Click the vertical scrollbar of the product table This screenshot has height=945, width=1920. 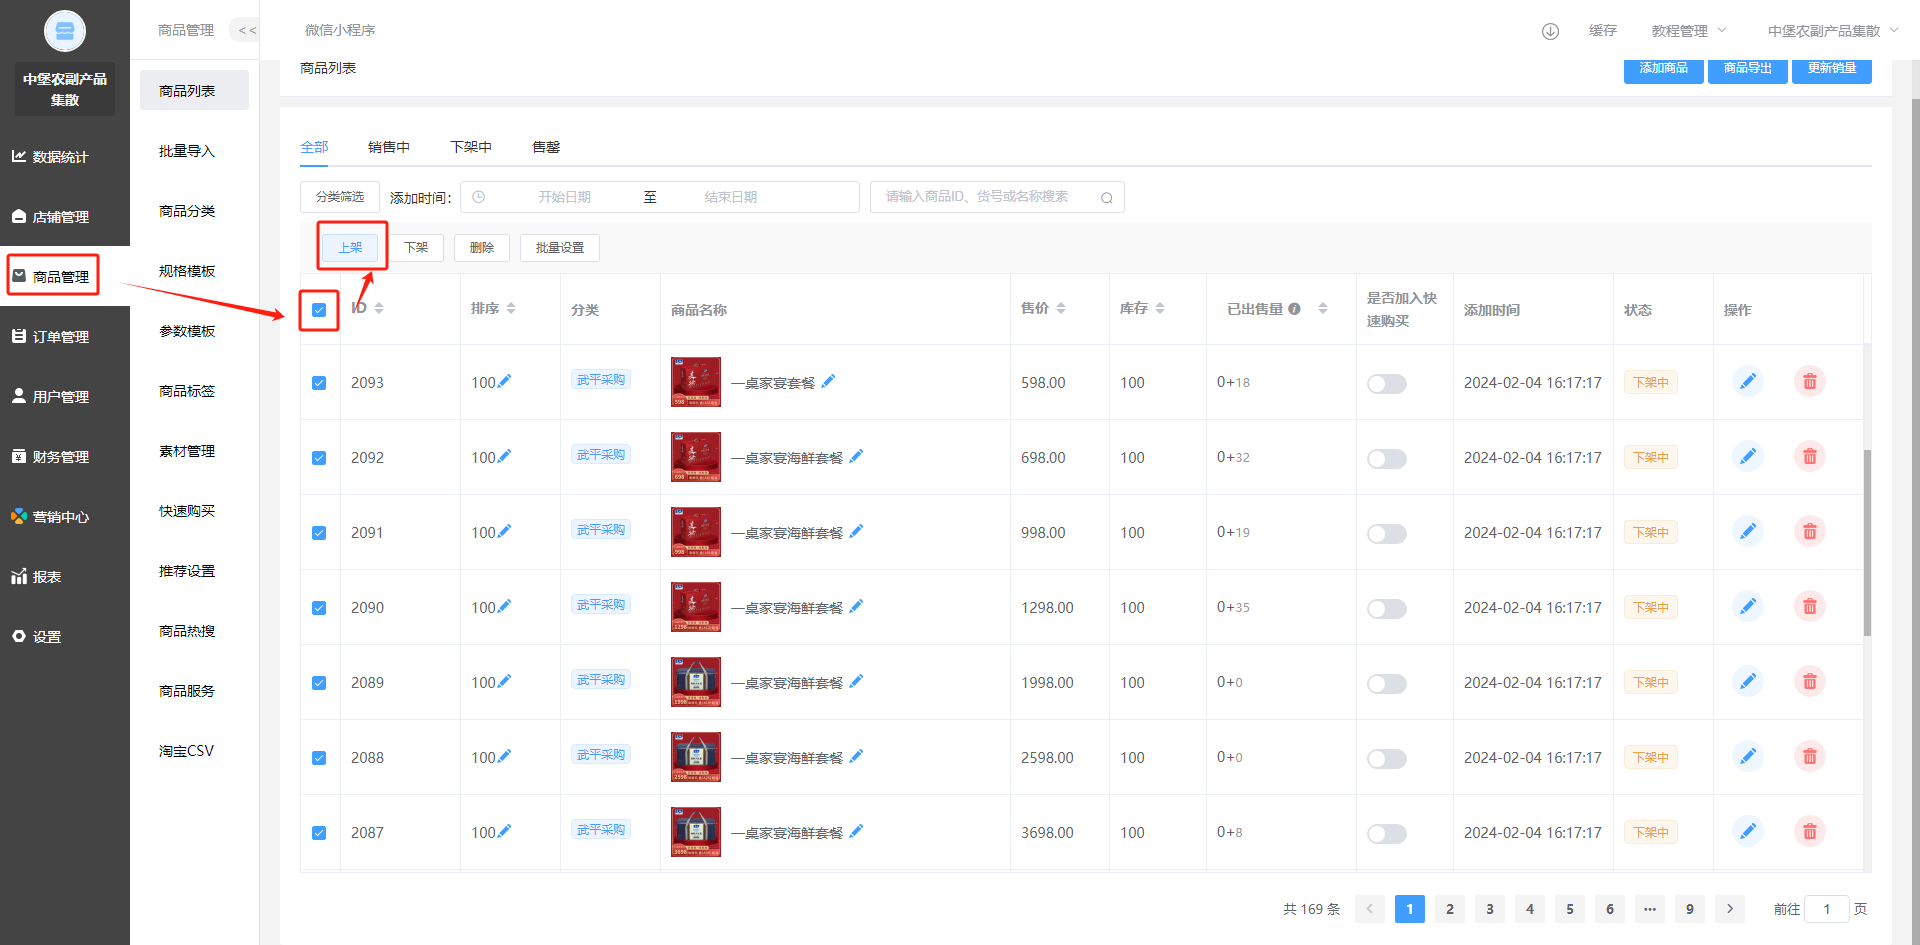1867,540
